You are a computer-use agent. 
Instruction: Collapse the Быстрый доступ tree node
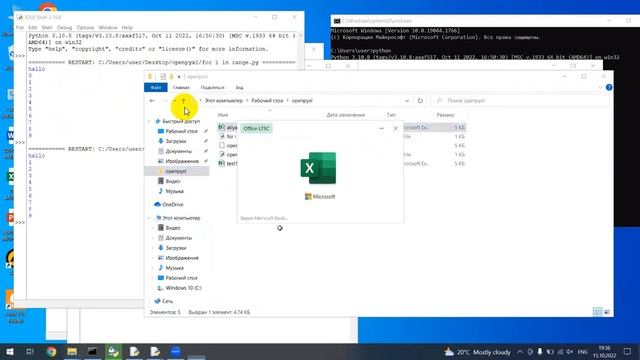[x=149, y=121]
